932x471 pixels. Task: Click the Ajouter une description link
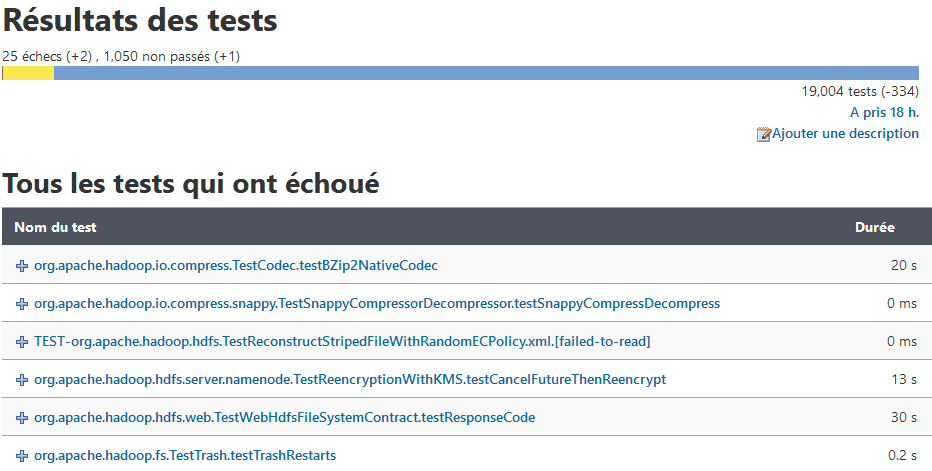click(845, 134)
